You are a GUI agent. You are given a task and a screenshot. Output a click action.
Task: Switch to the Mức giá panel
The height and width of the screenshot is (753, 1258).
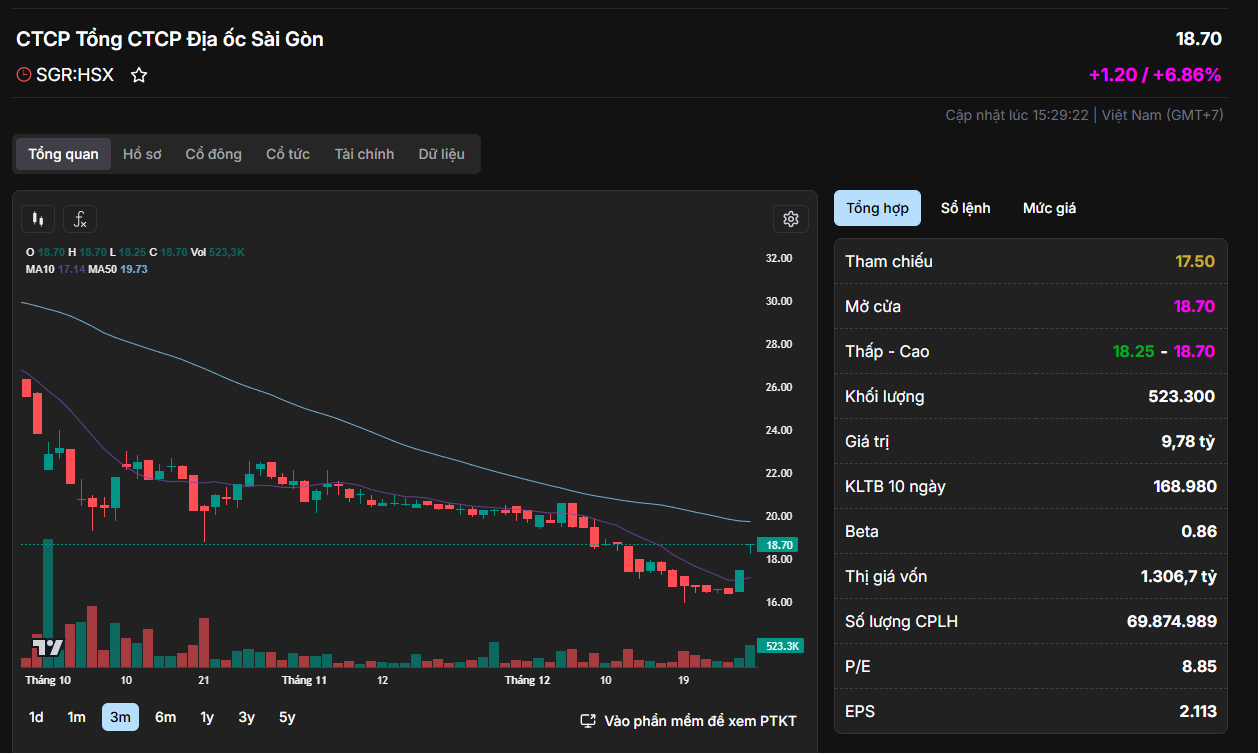click(x=1049, y=208)
